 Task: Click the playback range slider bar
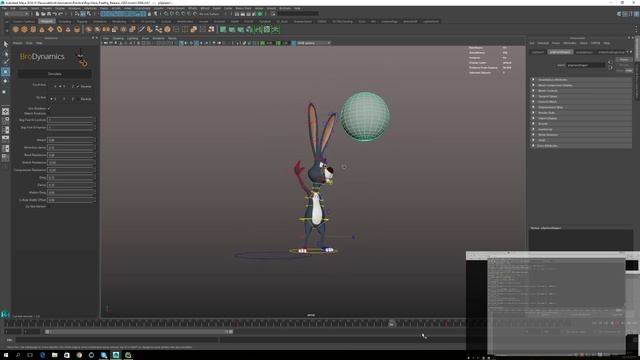139,332
